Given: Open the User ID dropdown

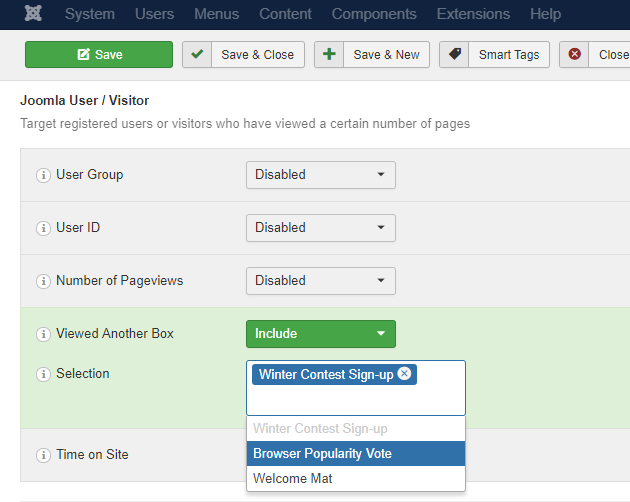Looking at the screenshot, I should 321,228.
